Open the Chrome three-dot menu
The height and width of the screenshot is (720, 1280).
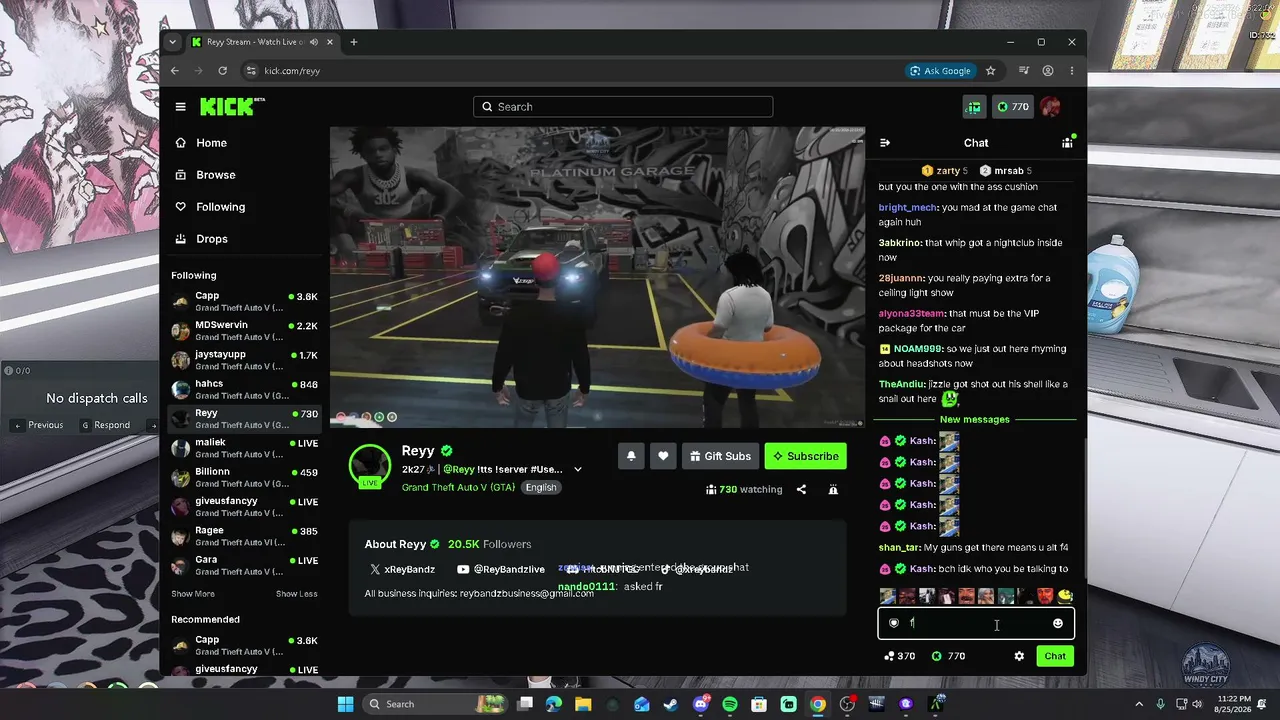coord(1072,71)
